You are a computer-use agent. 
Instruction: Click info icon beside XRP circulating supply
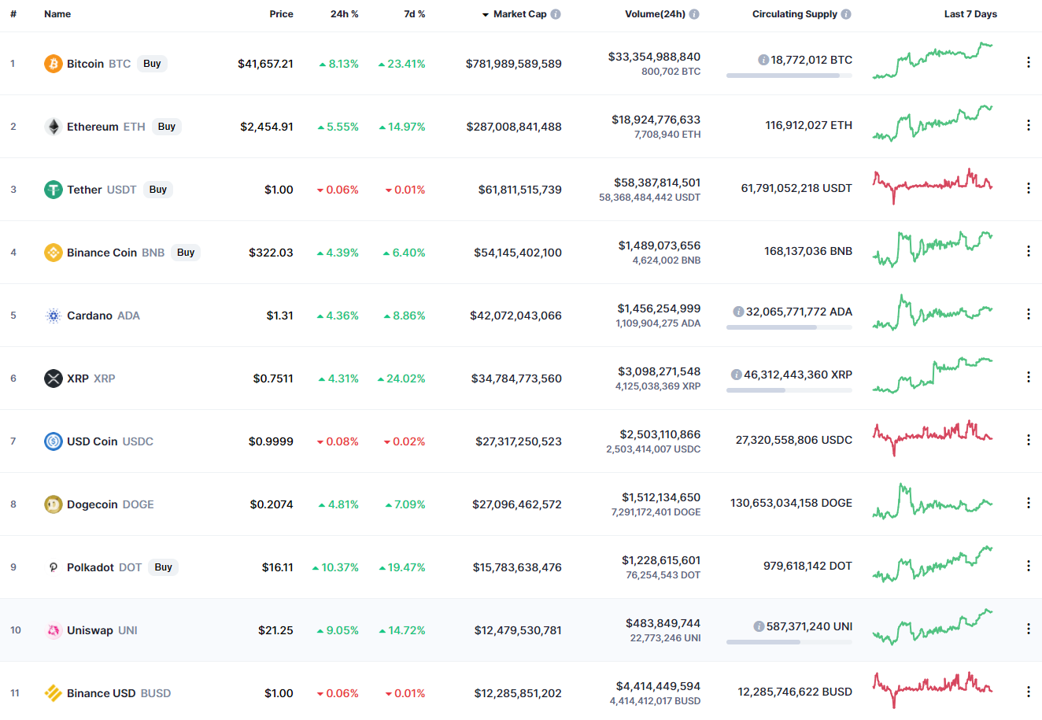click(x=736, y=375)
